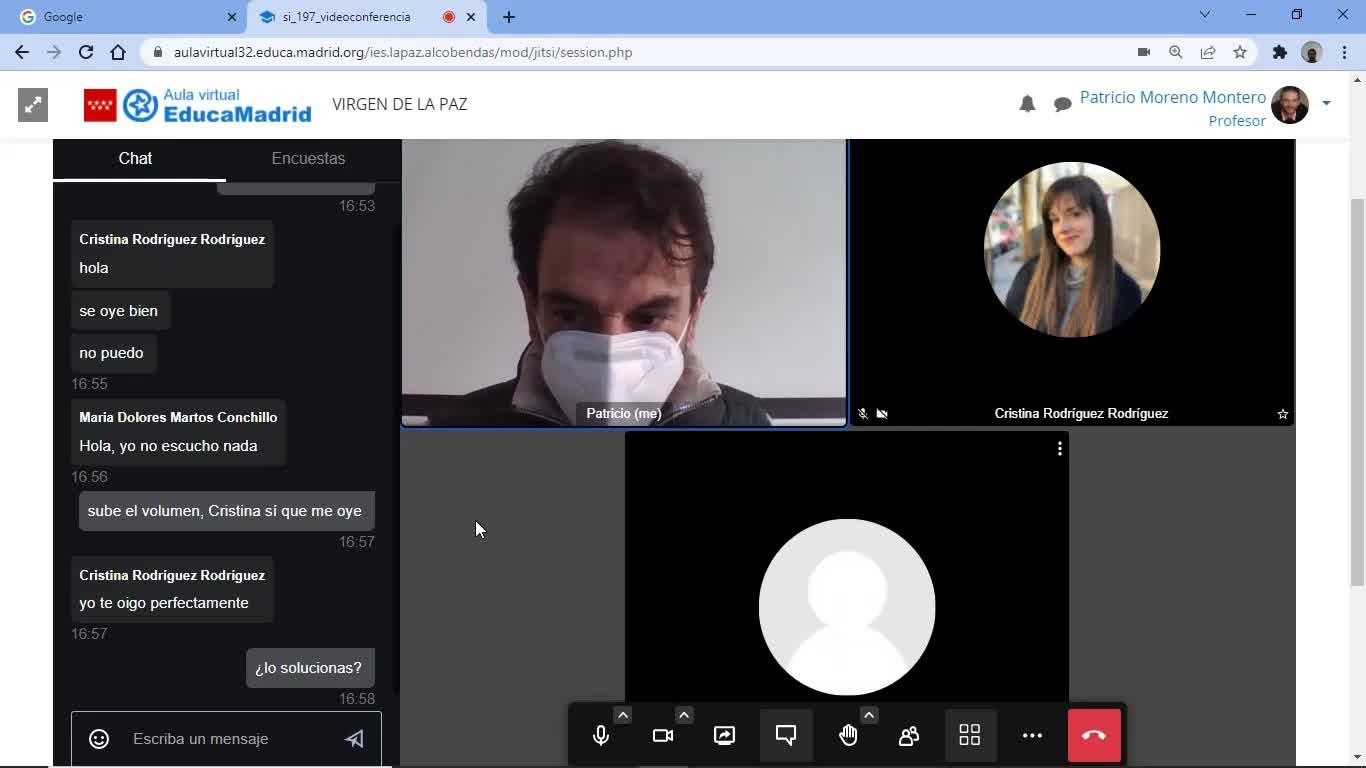The image size is (1366, 768).
Task: Click the page vertical scrollbar
Action: click(x=1357, y=390)
